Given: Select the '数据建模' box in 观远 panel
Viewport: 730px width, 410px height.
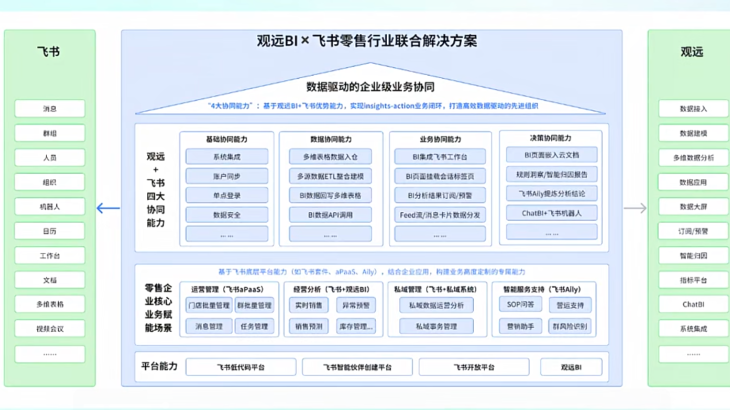Looking at the screenshot, I should [x=693, y=133].
